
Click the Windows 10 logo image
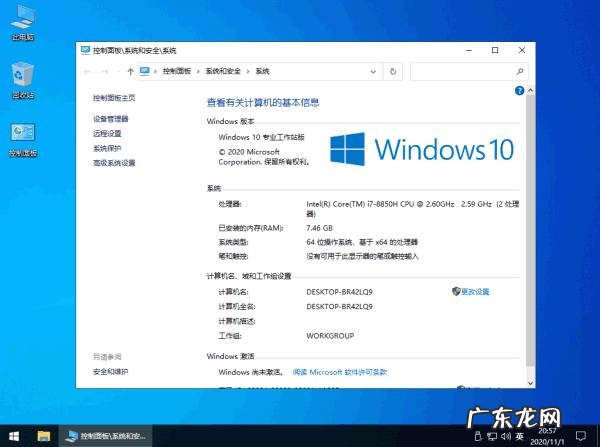click(x=422, y=149)
